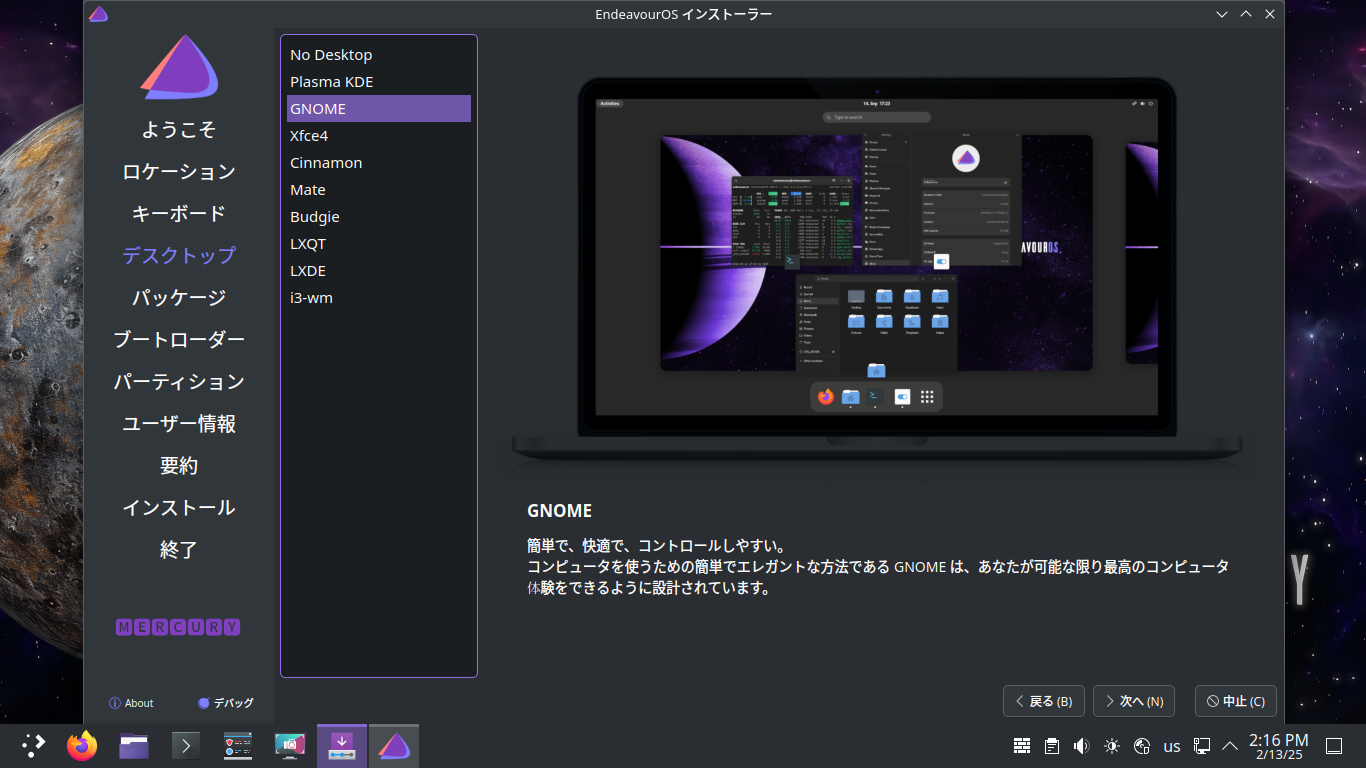Viewport: 1366px width, 768px height.
Task: Open the clock showing 2:16 PM
Action: (1279, 746)
